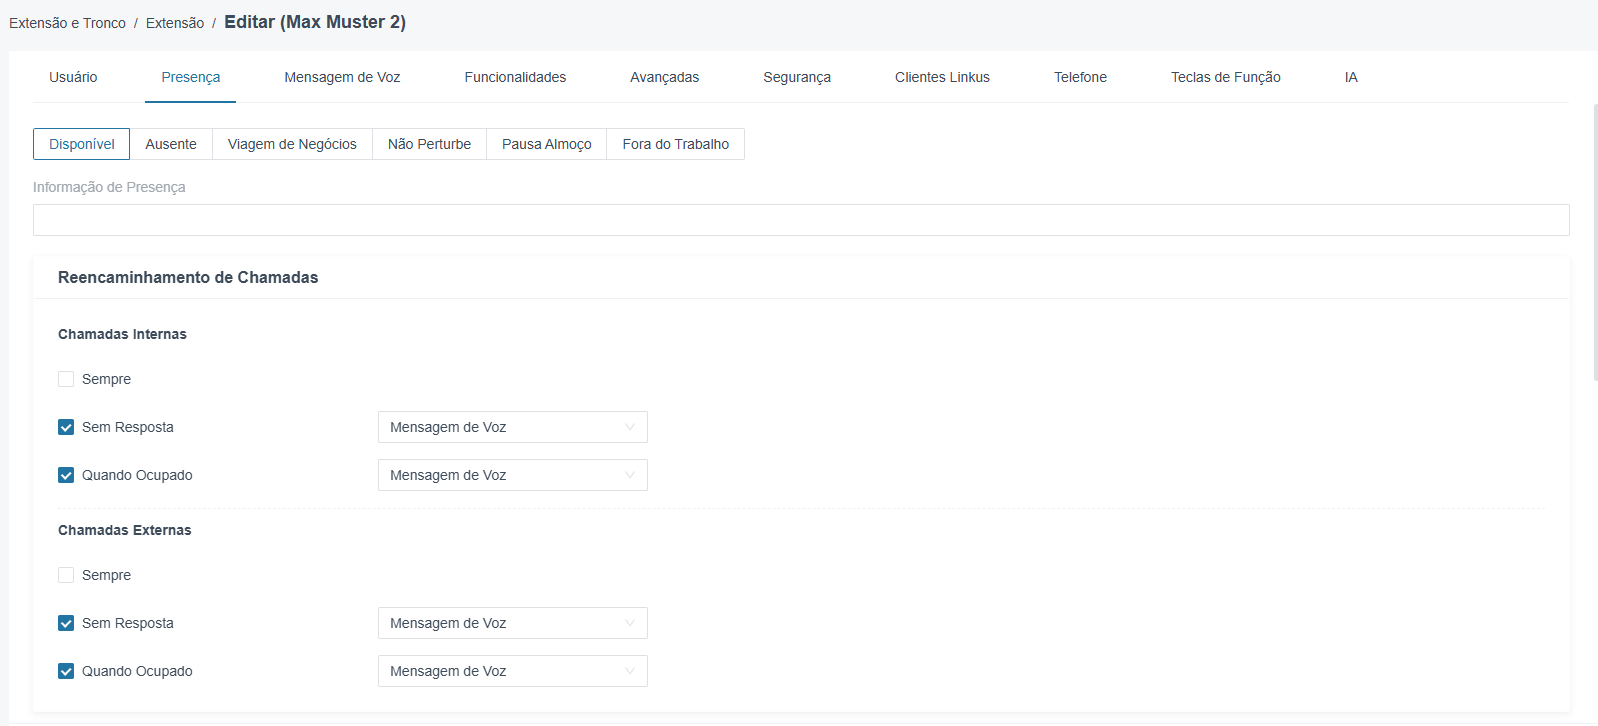This screenshot has height=726, width=1598.
Task: Expand the internal Quando Ocupado destination dropdown
Action: [x=513, y=475]
